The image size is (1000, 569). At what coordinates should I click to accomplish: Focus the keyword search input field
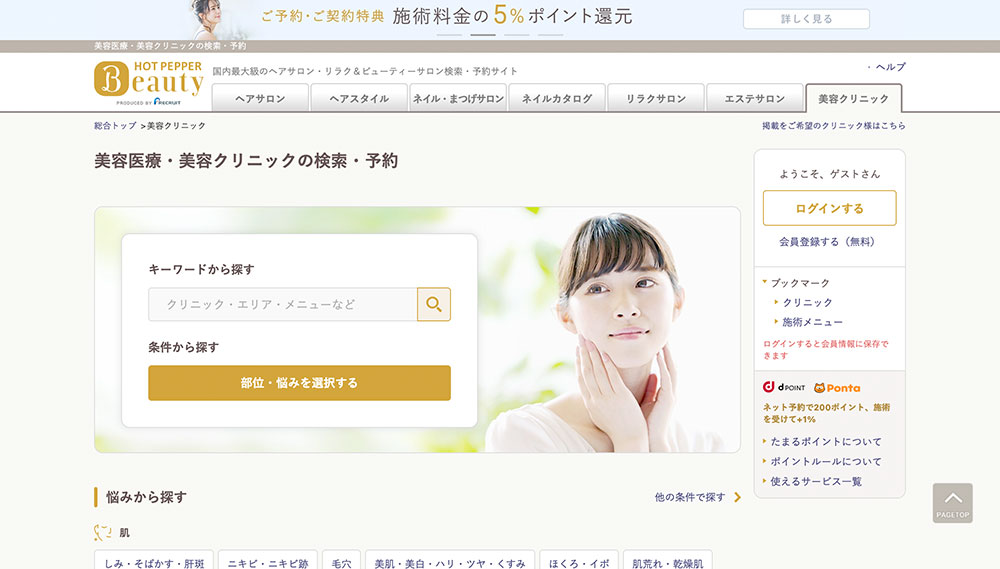pos(283,304)
